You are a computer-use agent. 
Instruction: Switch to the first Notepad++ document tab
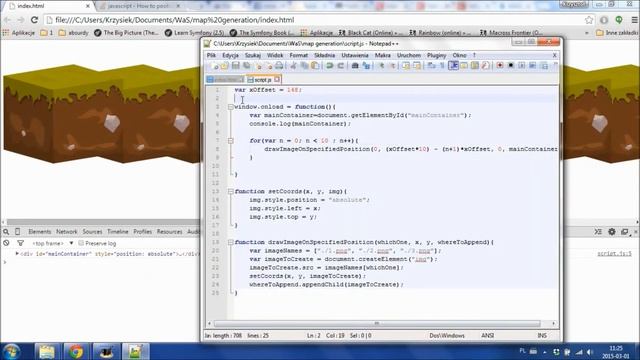pyautogui.click(x=225, y=80)
